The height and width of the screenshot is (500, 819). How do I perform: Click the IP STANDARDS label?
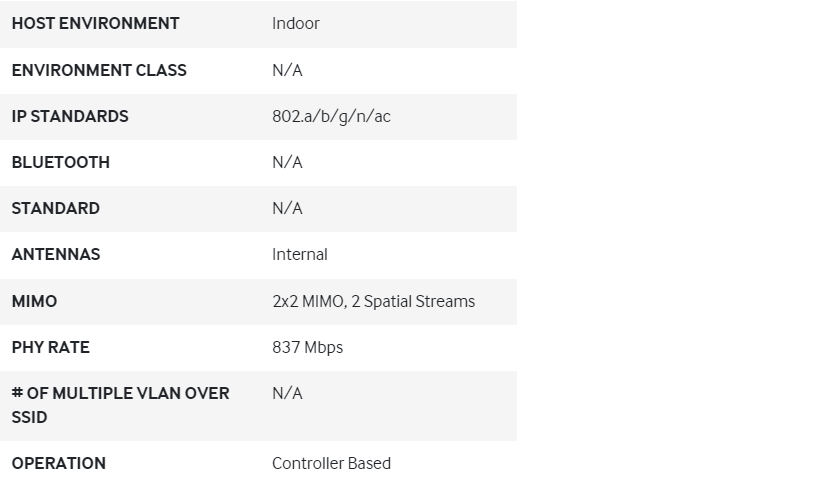70,116
